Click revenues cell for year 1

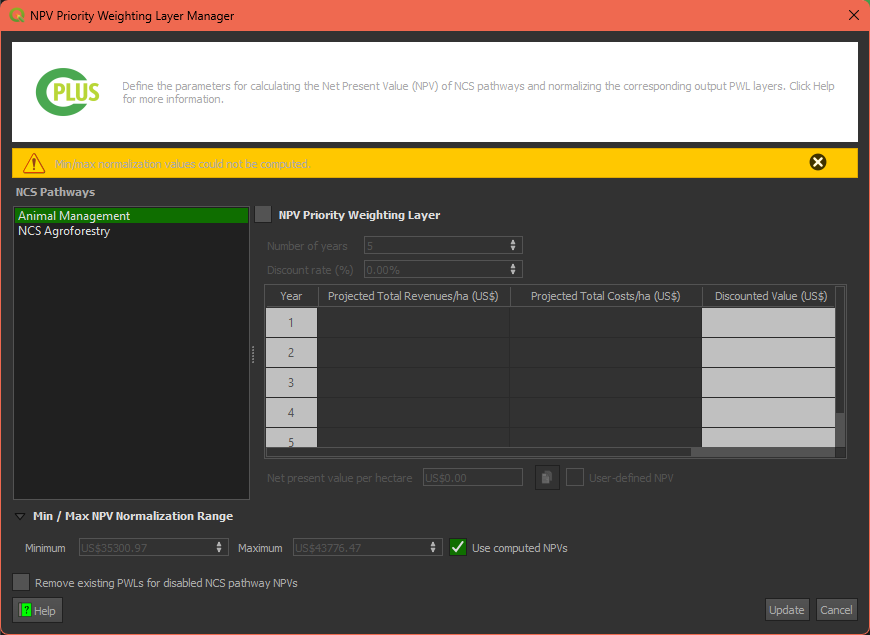[x=413, y=322]
